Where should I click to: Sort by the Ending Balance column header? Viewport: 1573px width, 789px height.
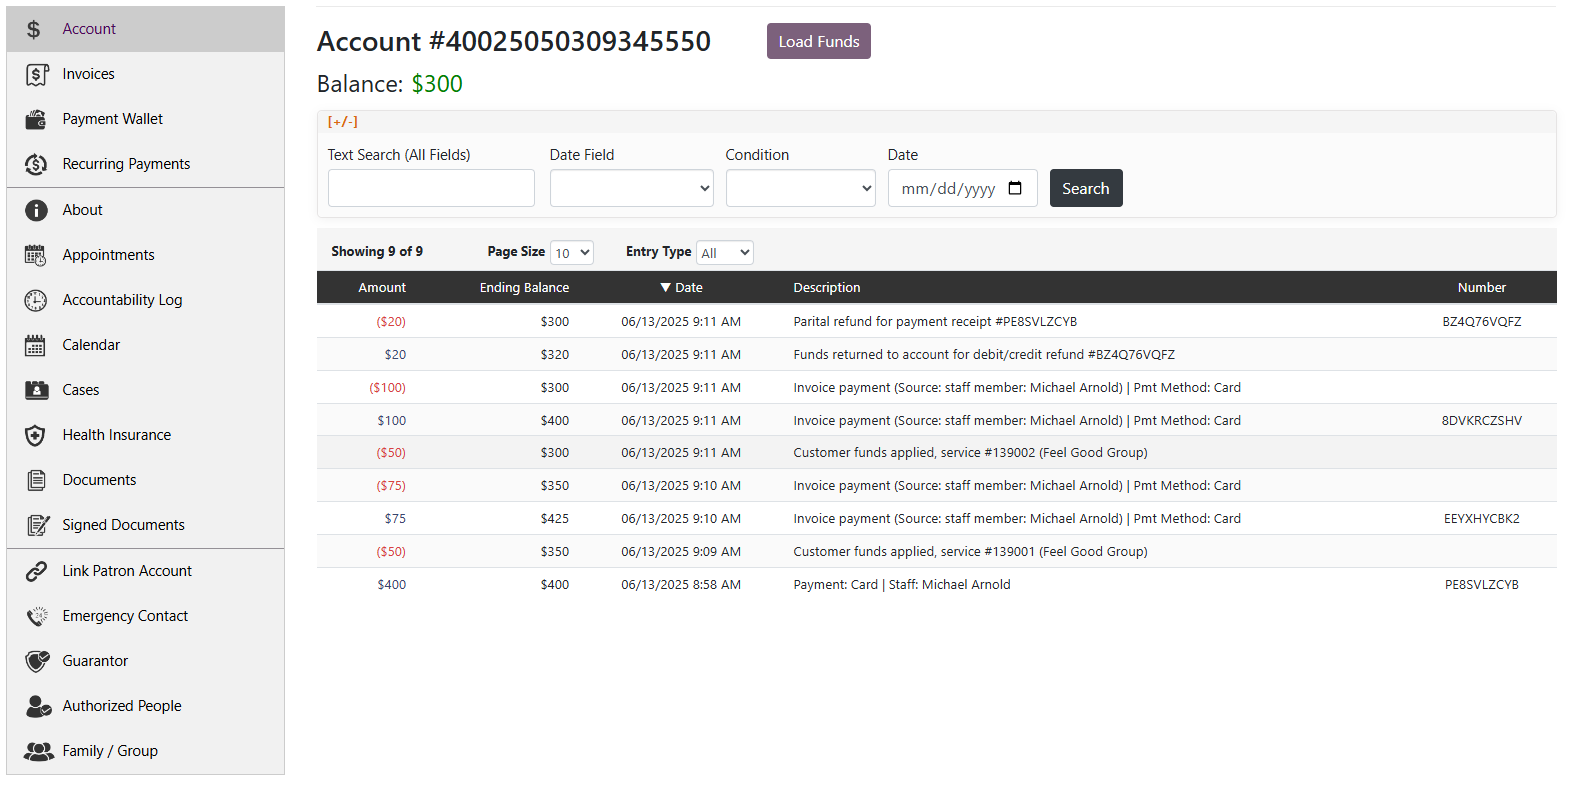tap(524, 288)
